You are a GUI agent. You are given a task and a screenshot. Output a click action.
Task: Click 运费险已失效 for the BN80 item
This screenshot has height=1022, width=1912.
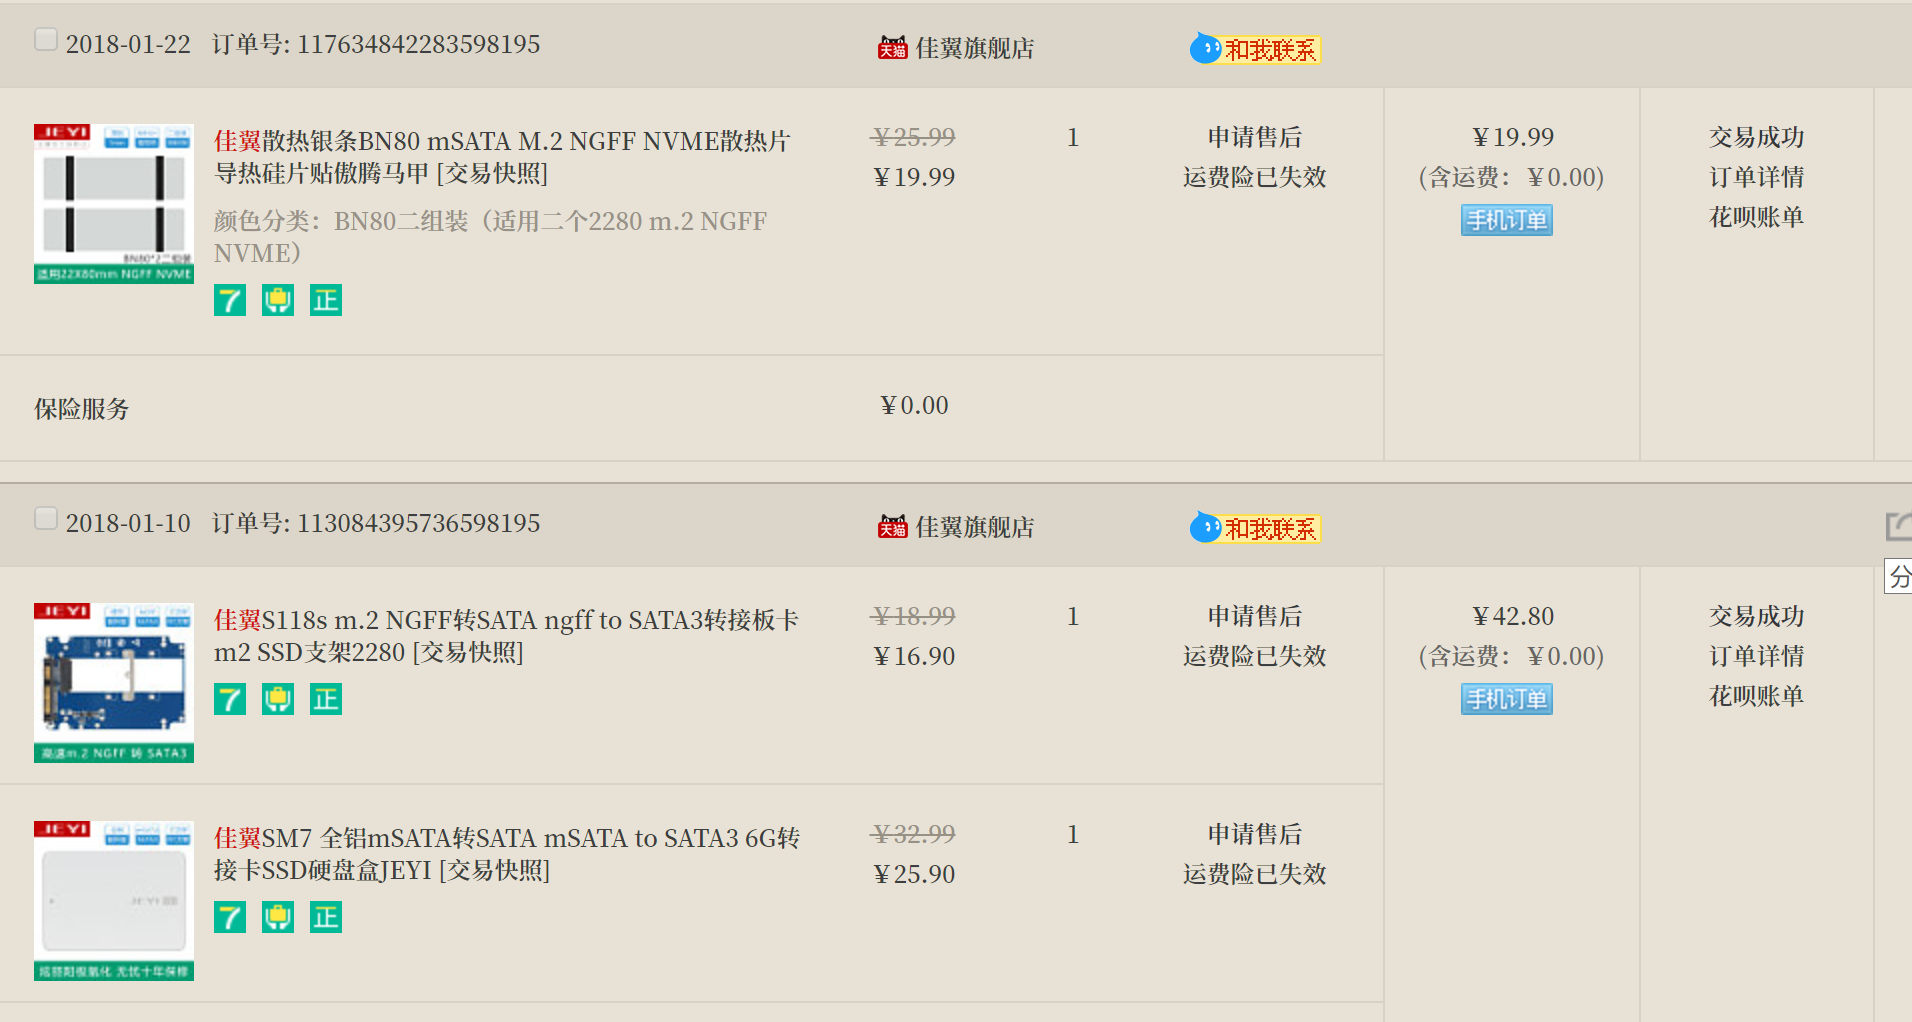point(1255,177)
